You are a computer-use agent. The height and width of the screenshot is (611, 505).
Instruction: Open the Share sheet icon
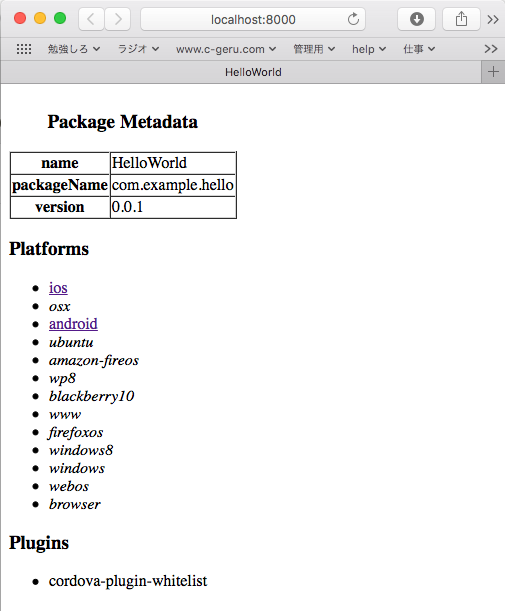(x=461, y=19)
